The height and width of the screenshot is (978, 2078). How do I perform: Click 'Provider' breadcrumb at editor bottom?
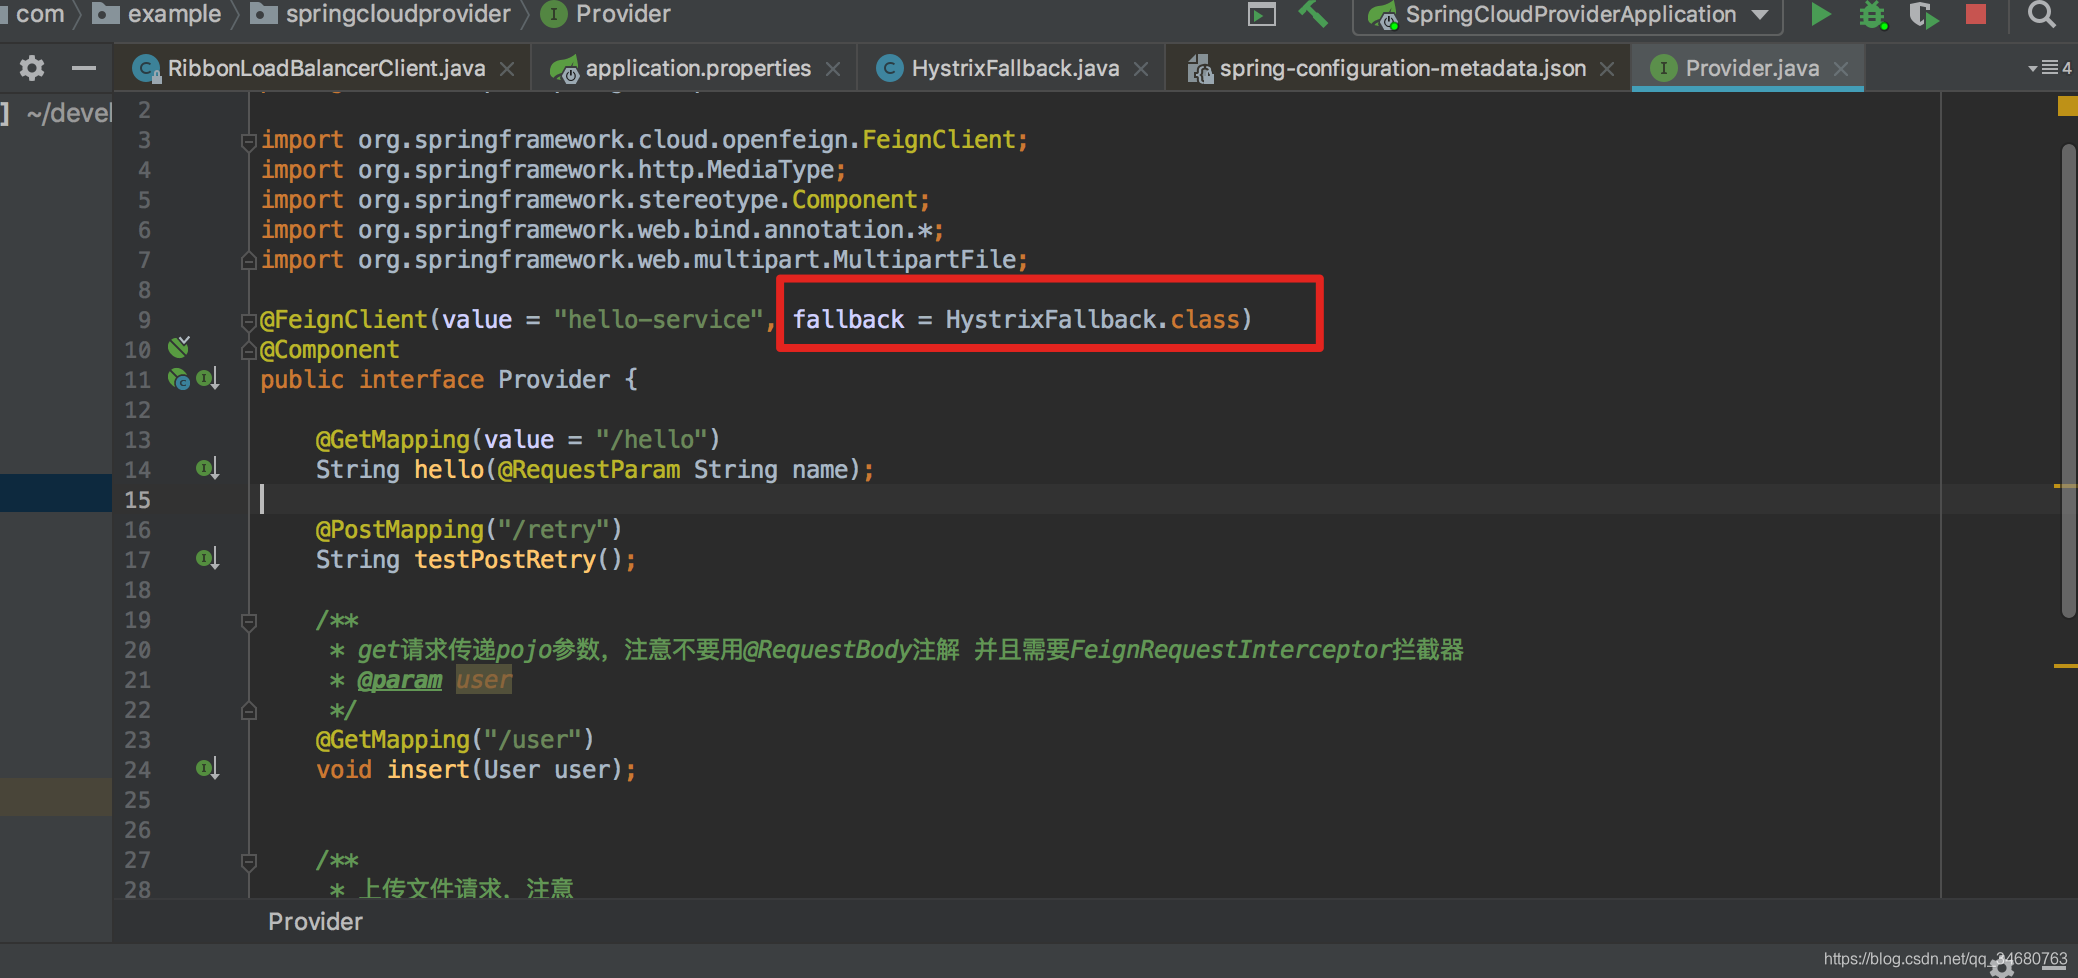(315, 921)
